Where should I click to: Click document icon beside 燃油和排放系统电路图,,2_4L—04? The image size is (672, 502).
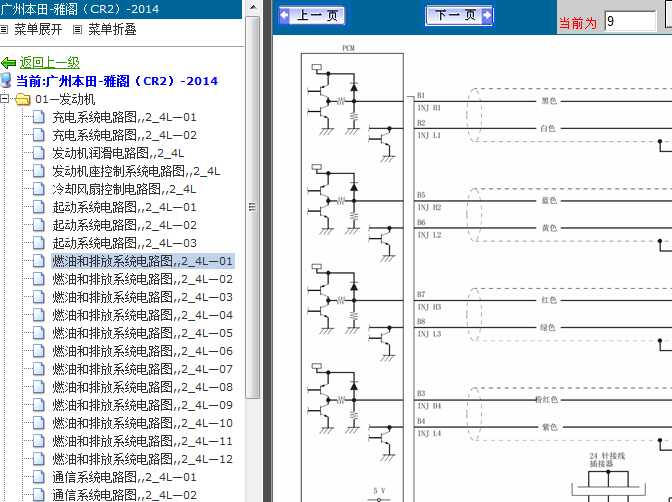pyautogui.click(x=39, y=315)
